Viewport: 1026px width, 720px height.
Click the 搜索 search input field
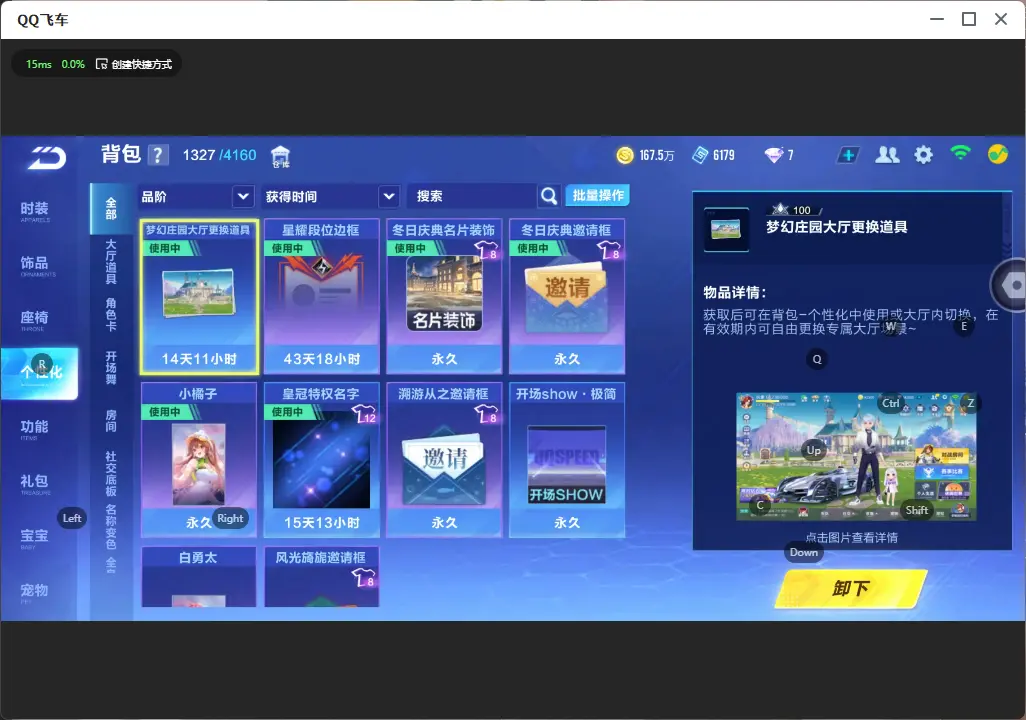472,196
